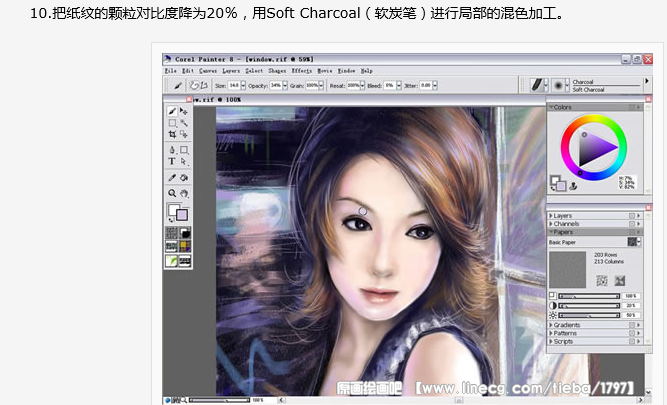
Task: Select the Shape Selection arrow tool
Action: [x=184, y=162]
